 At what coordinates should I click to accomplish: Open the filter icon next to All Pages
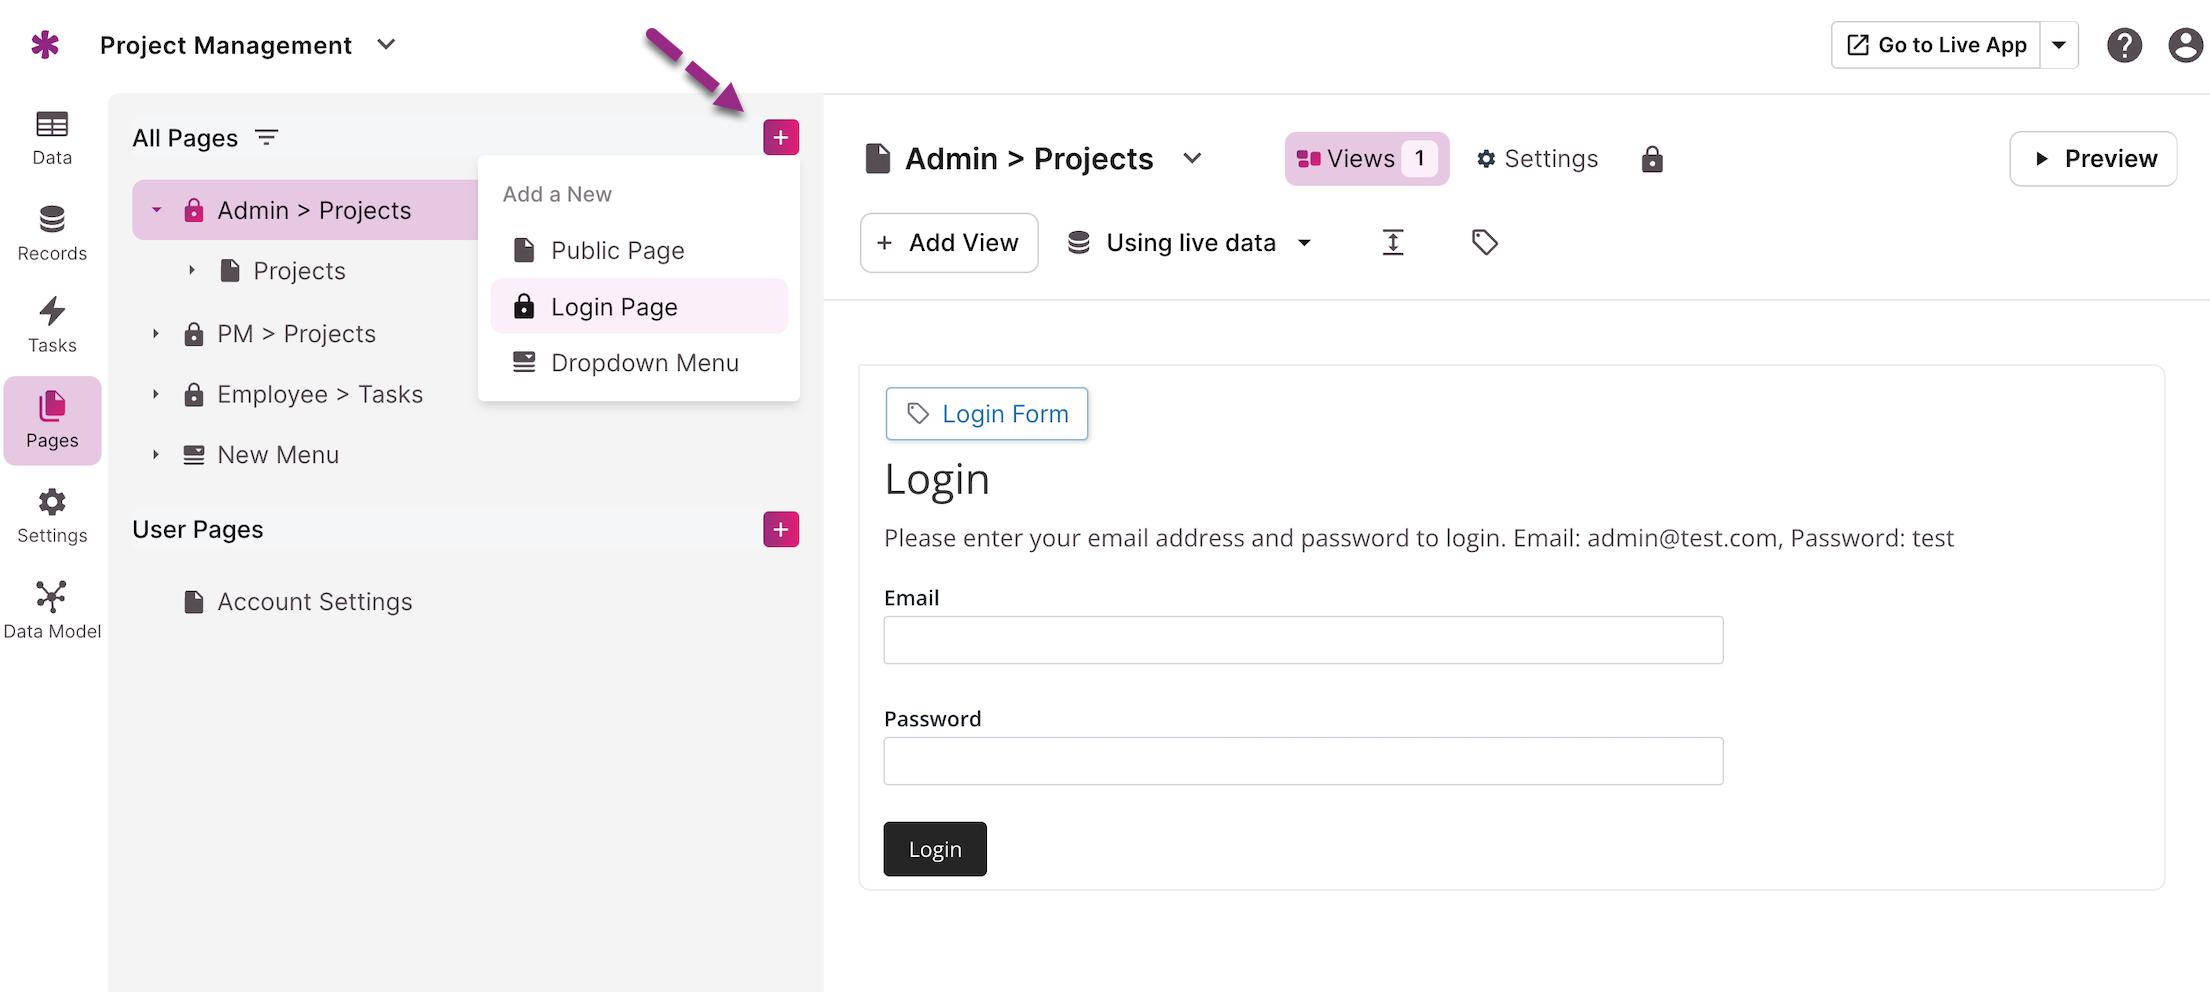[266, 137]
